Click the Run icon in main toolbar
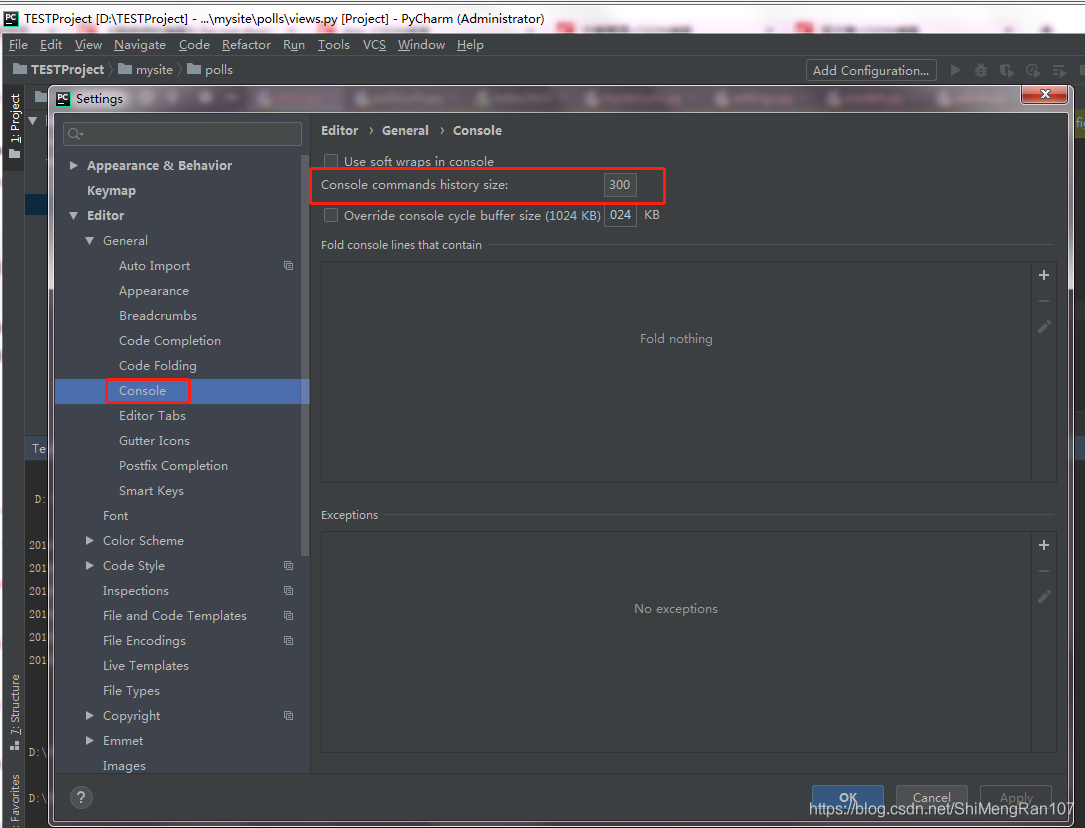This screenshot has height=828, width=1085. (x=956, y=70)
